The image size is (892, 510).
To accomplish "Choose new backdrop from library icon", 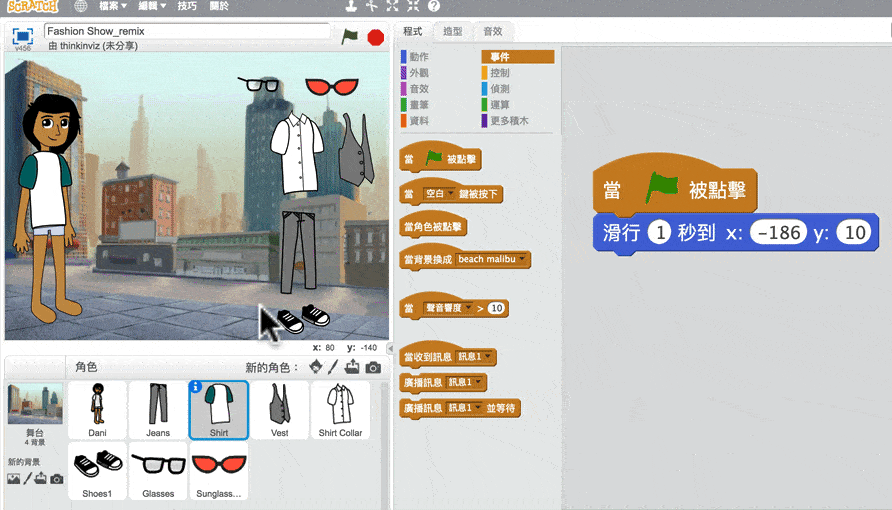I will (14, 479).
